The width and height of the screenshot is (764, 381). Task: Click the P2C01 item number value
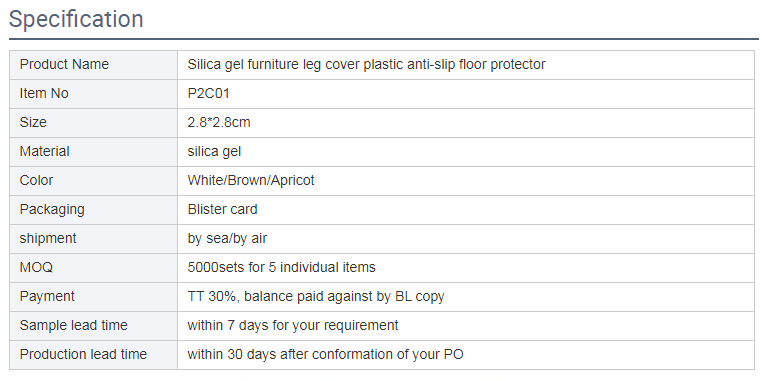pos(209,94)
